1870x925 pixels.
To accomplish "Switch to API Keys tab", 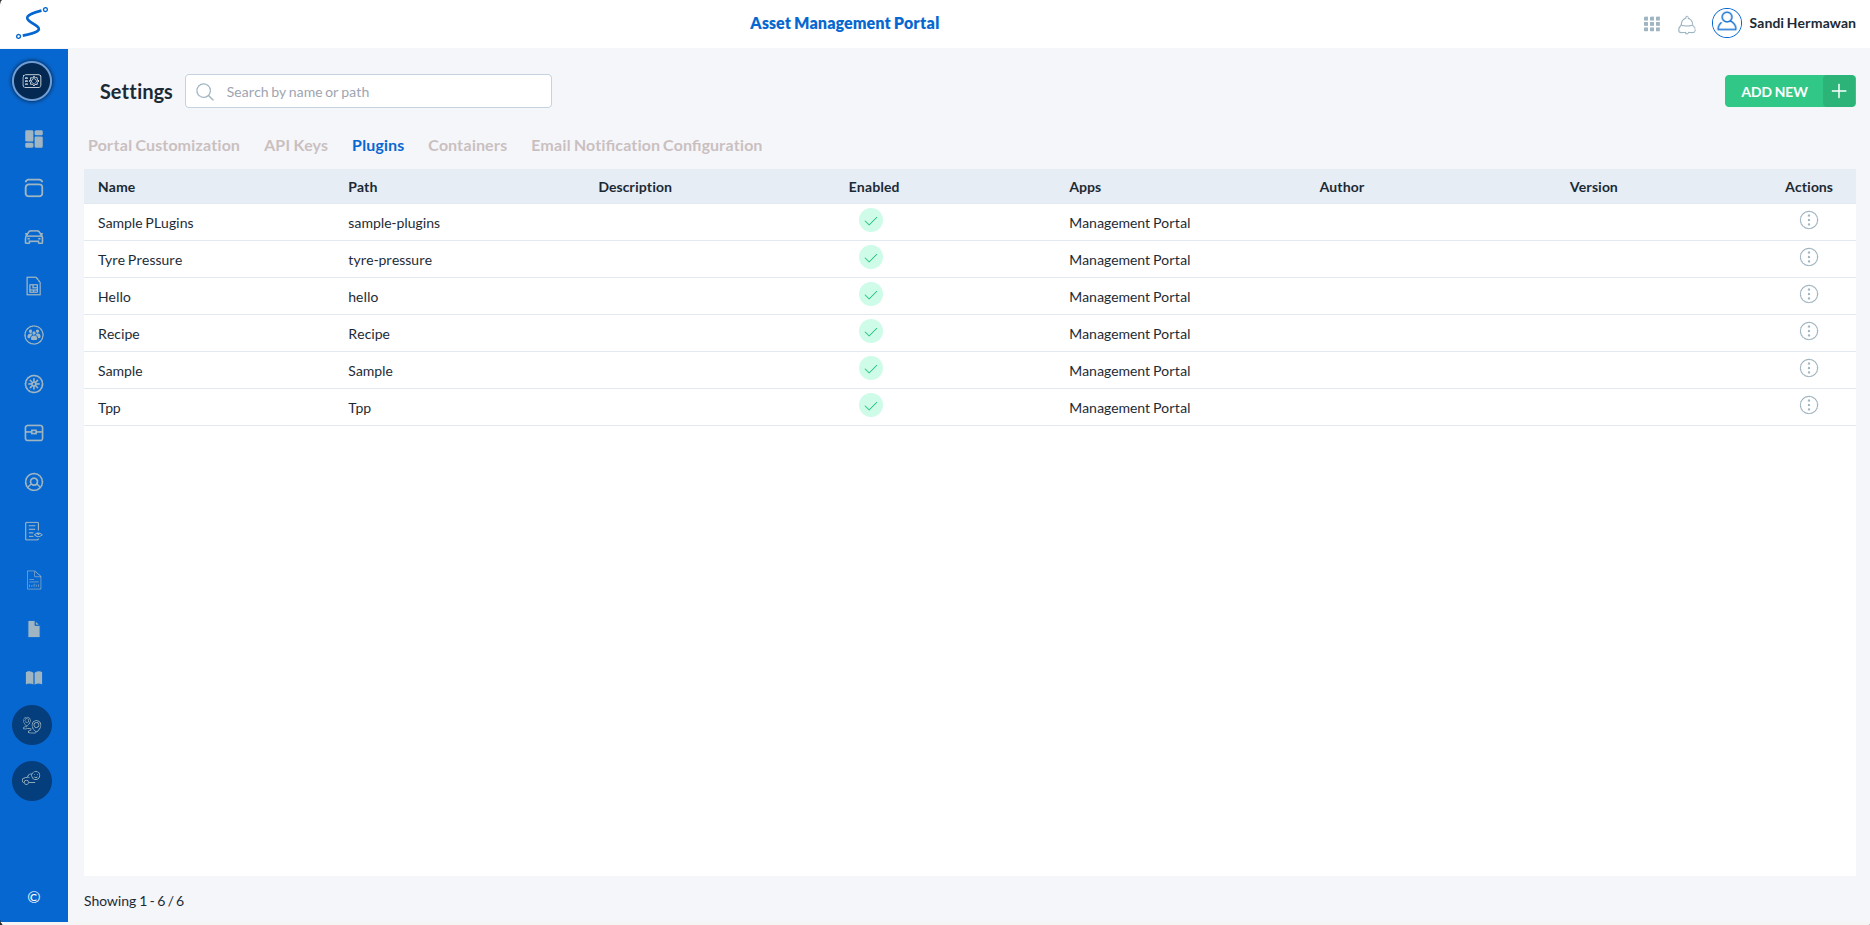I will (296, 146).
